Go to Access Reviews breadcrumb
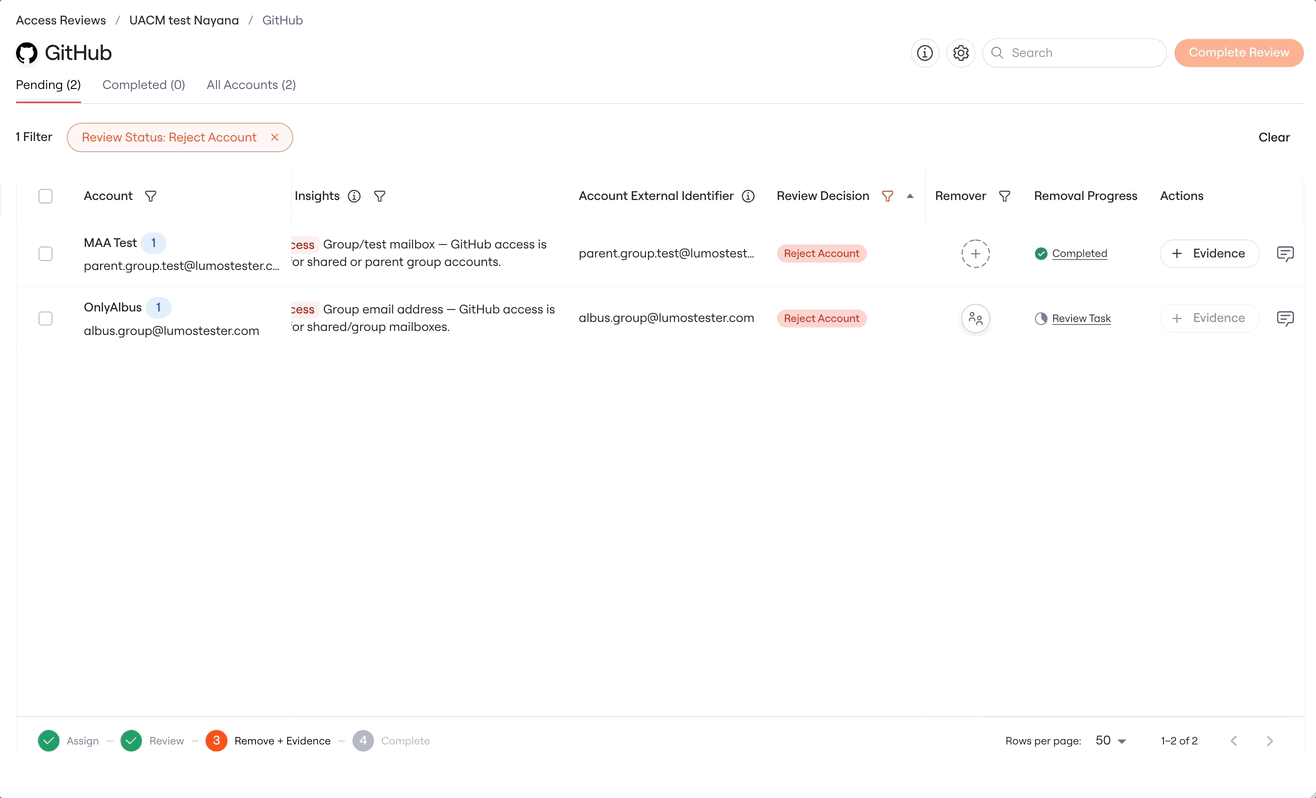Screen dimensions: 1316x798 coord(61,20)
